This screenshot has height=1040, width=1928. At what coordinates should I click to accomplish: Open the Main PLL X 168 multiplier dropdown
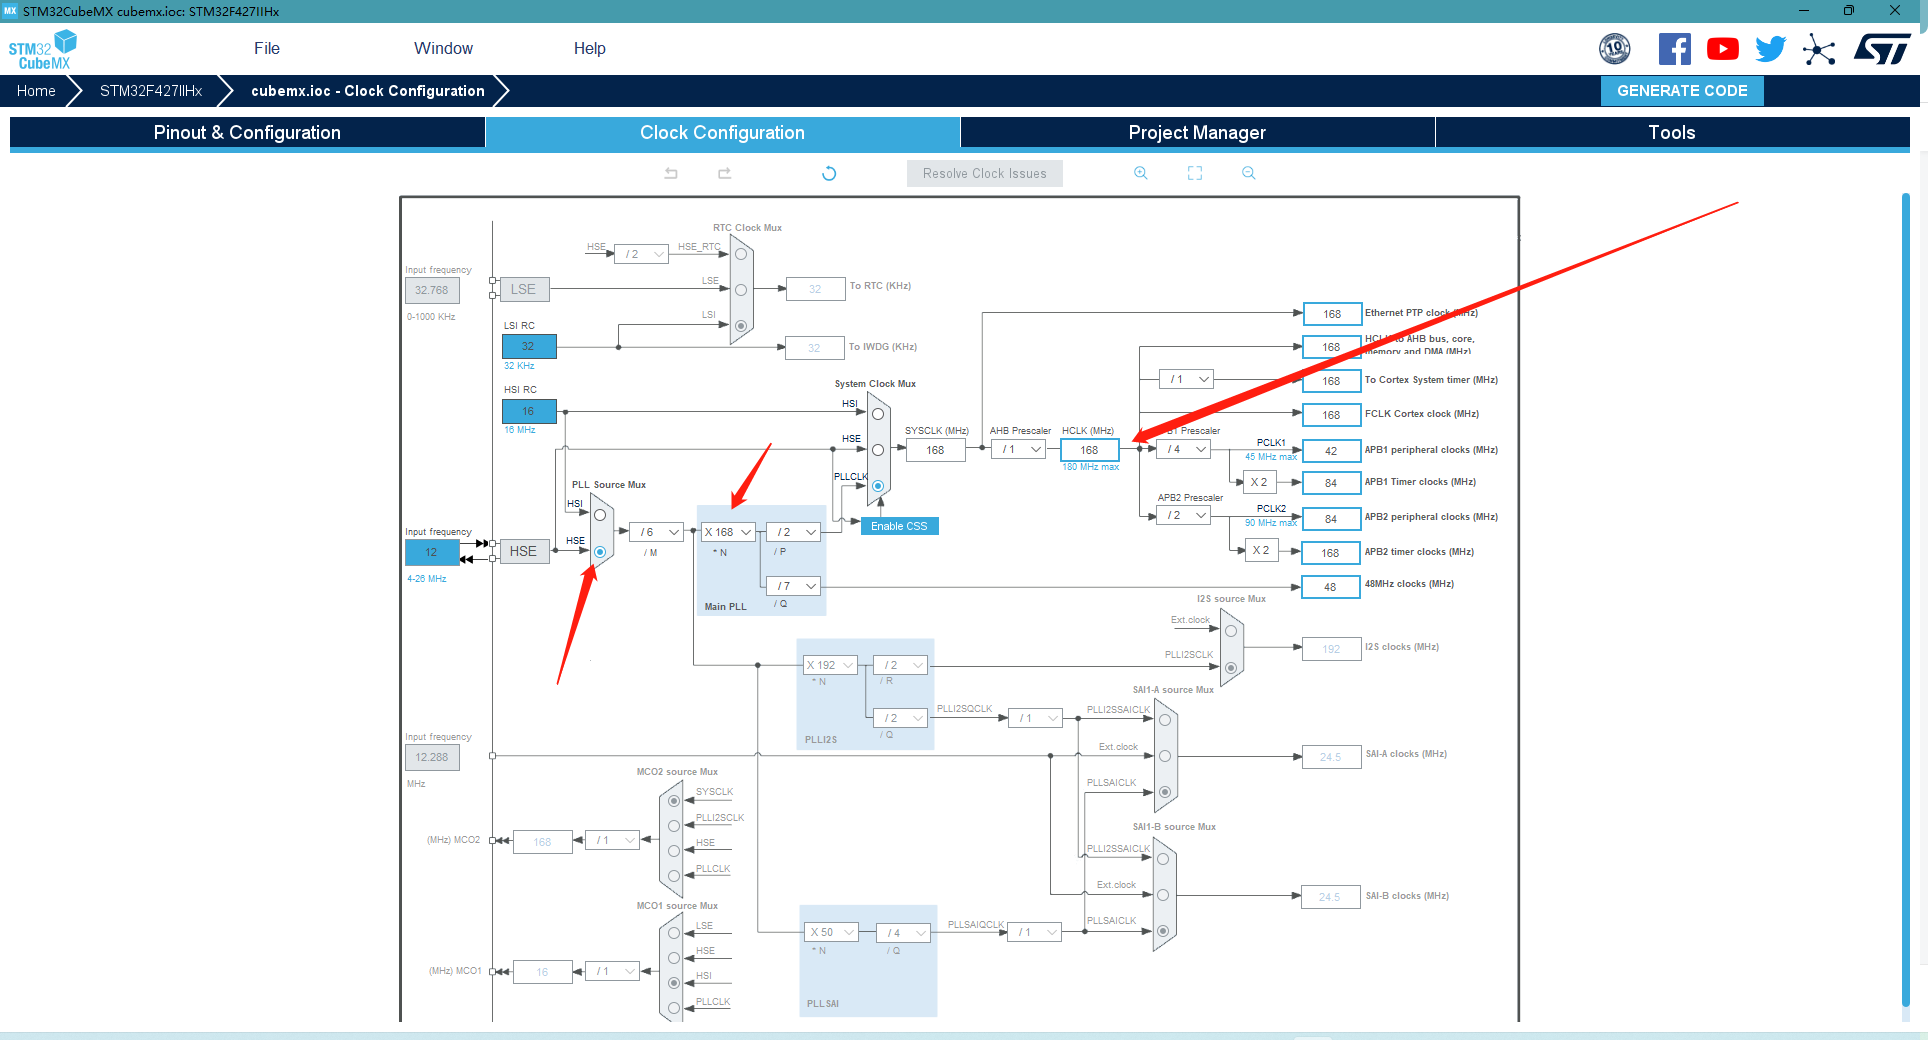pos(728,532)
